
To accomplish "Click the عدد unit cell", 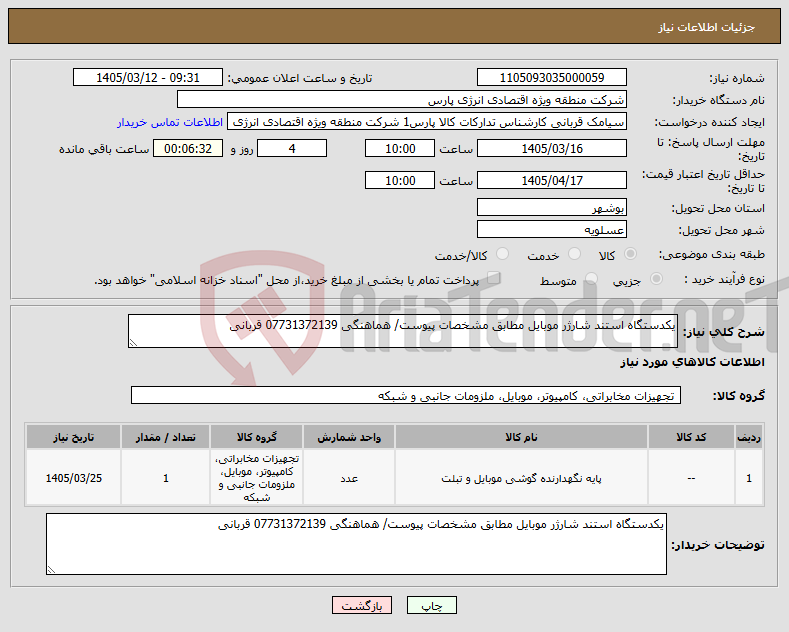I will click(x=349, y=478).
